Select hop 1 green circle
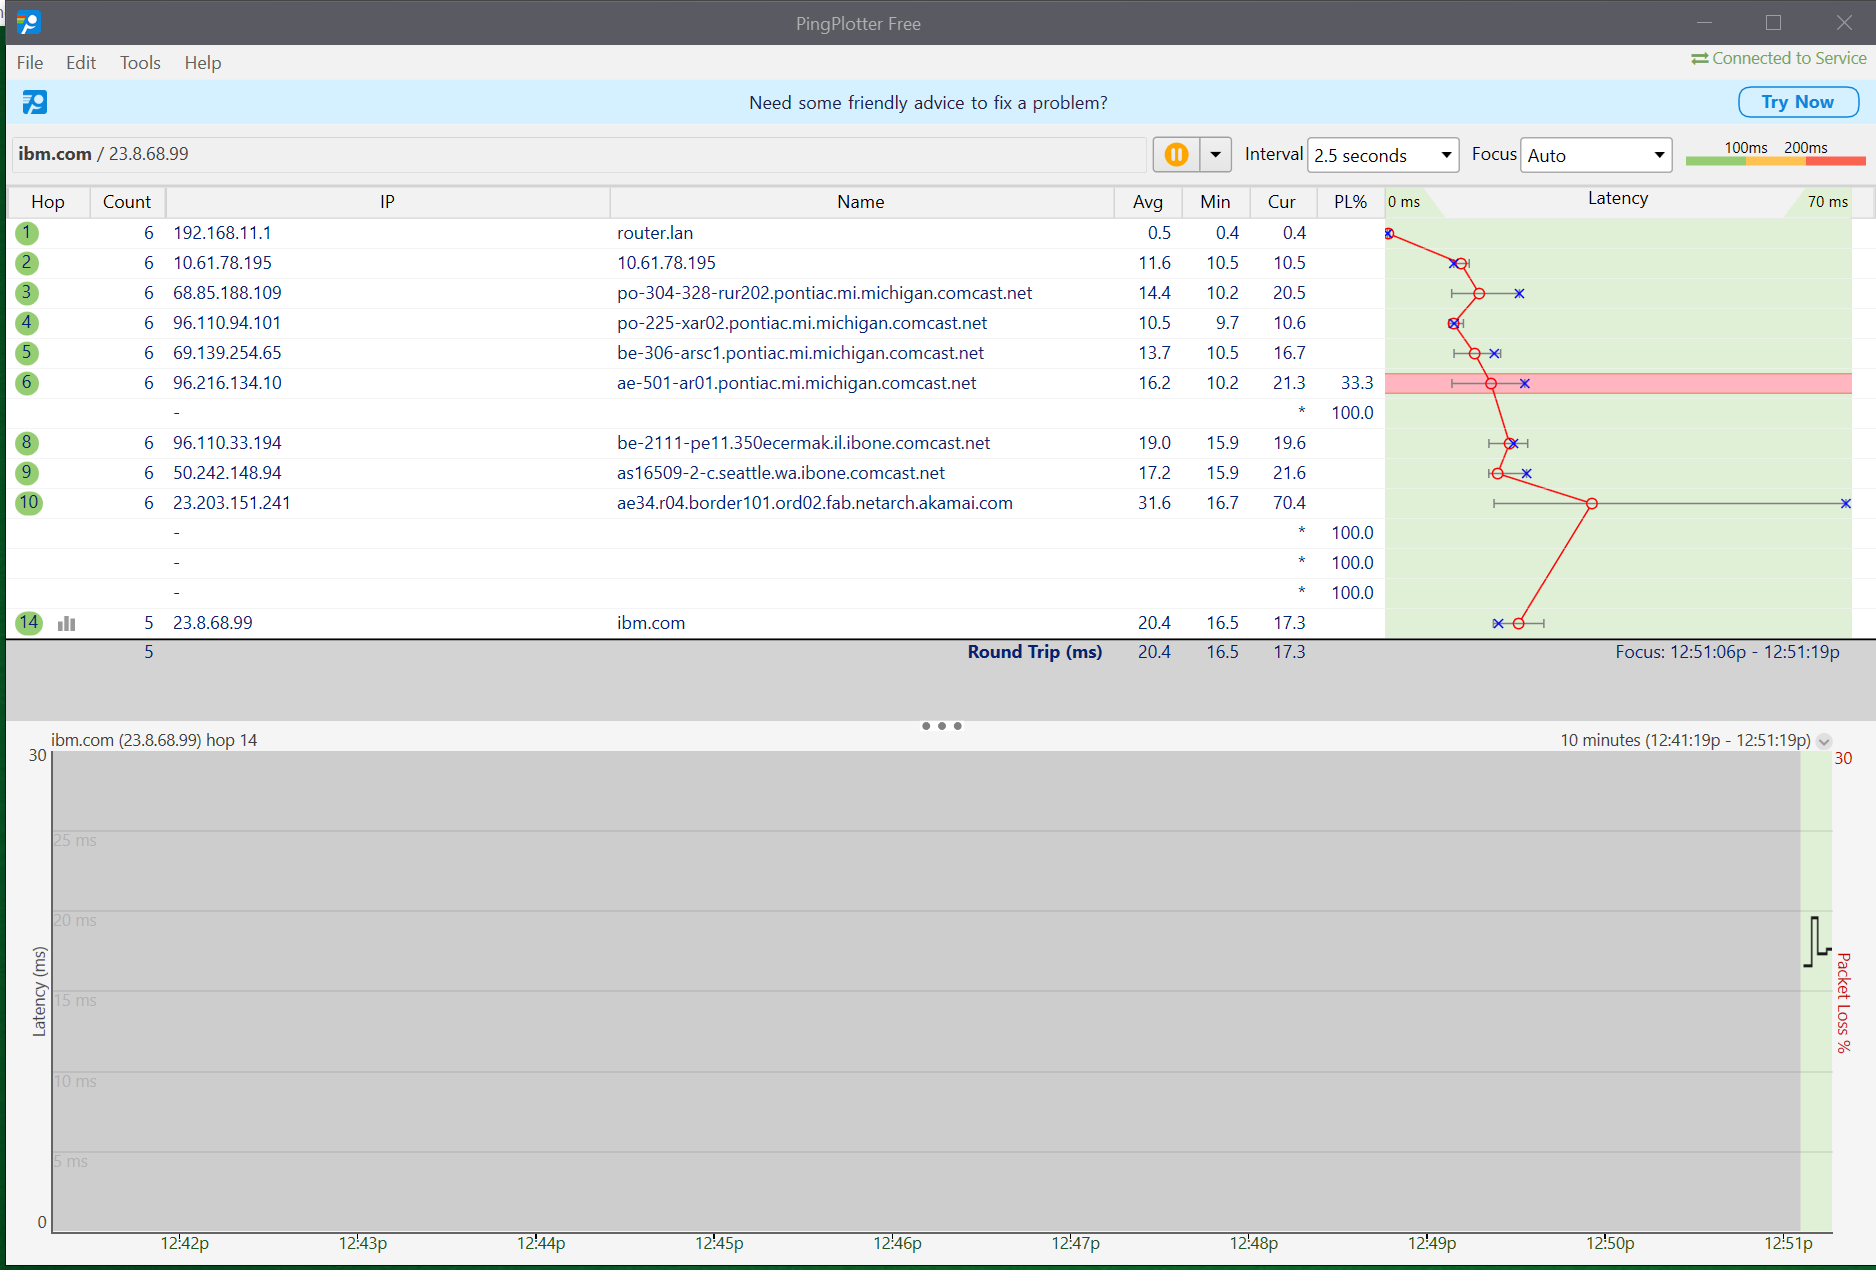The image size is (1876, 1270). coord(27,233)
